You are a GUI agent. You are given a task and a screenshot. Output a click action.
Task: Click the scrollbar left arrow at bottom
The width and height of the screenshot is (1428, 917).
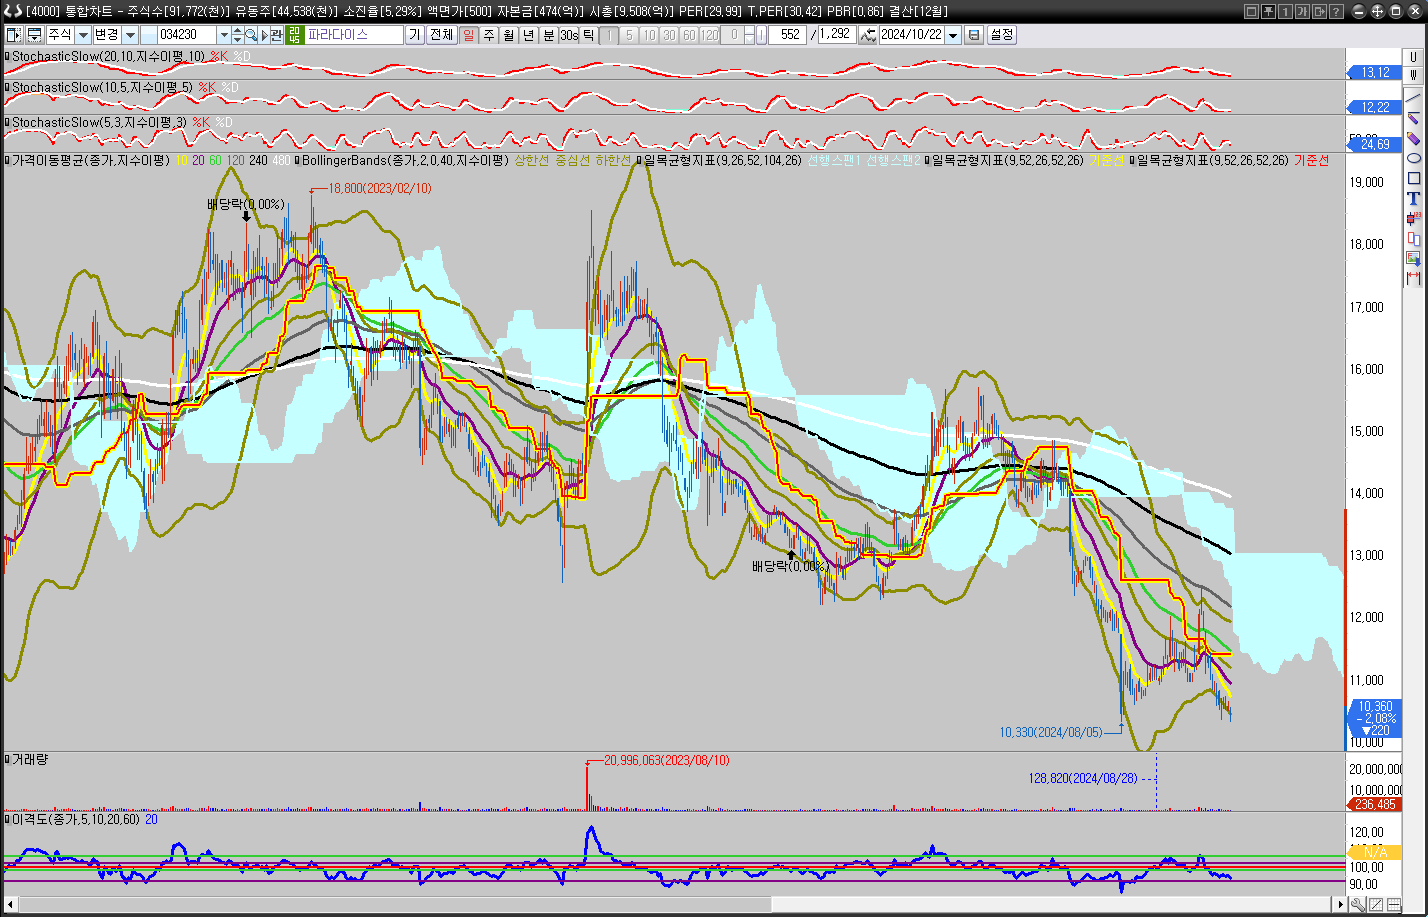10,905
